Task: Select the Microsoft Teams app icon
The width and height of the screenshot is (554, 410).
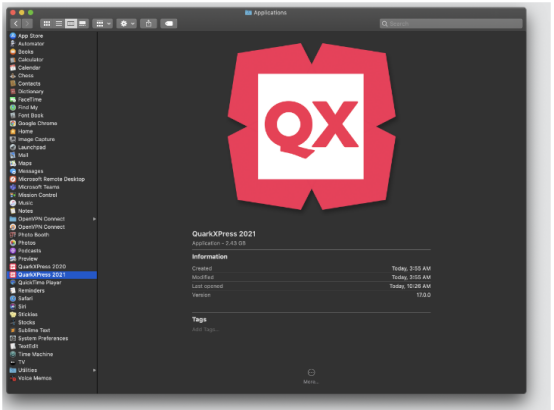Action: click(13, 187)
